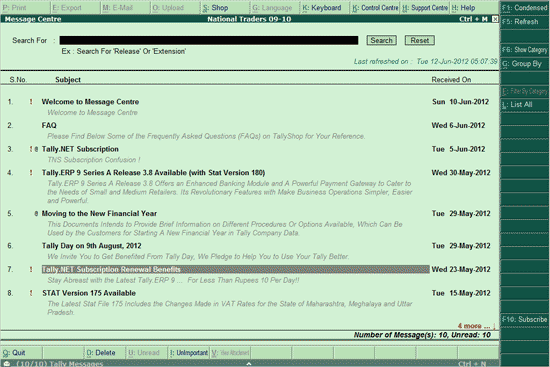Open Tally Day on 9th August, 2012 message
The image size is (550, 367).
click(x=92, y=246)
